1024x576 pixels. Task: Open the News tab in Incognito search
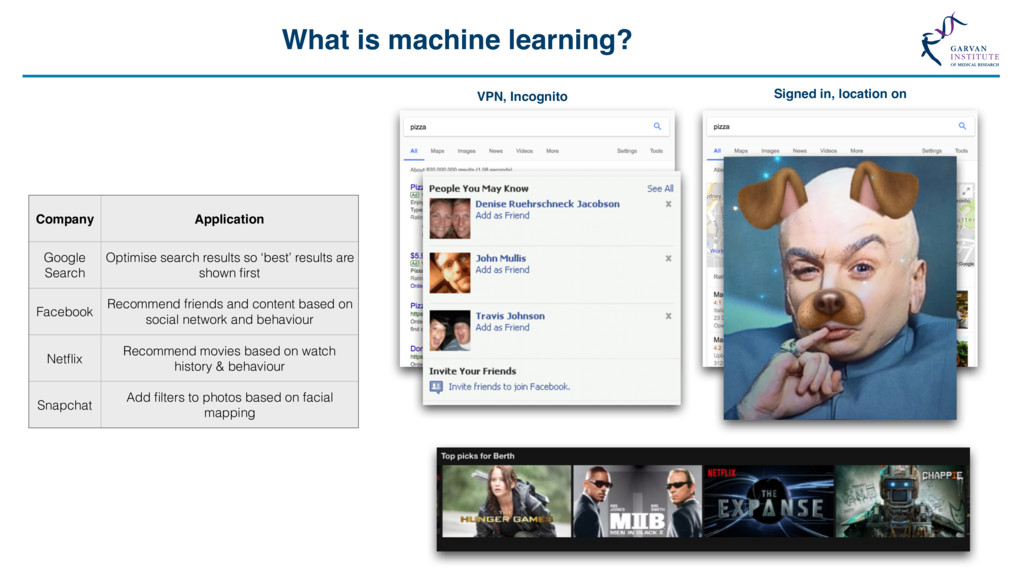pyautogui.click(x=496, y=151)
